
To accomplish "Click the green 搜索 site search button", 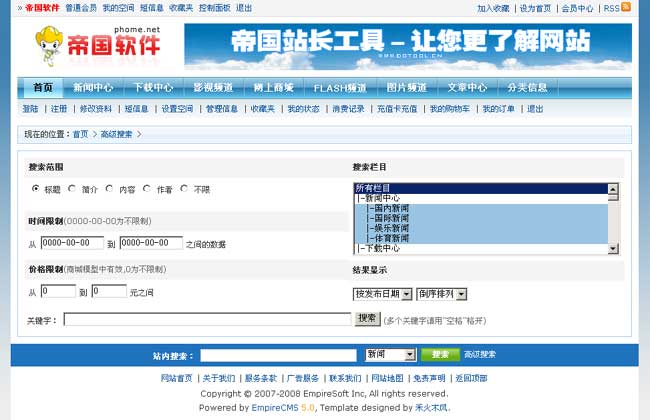I will click(x=440, y=355).
